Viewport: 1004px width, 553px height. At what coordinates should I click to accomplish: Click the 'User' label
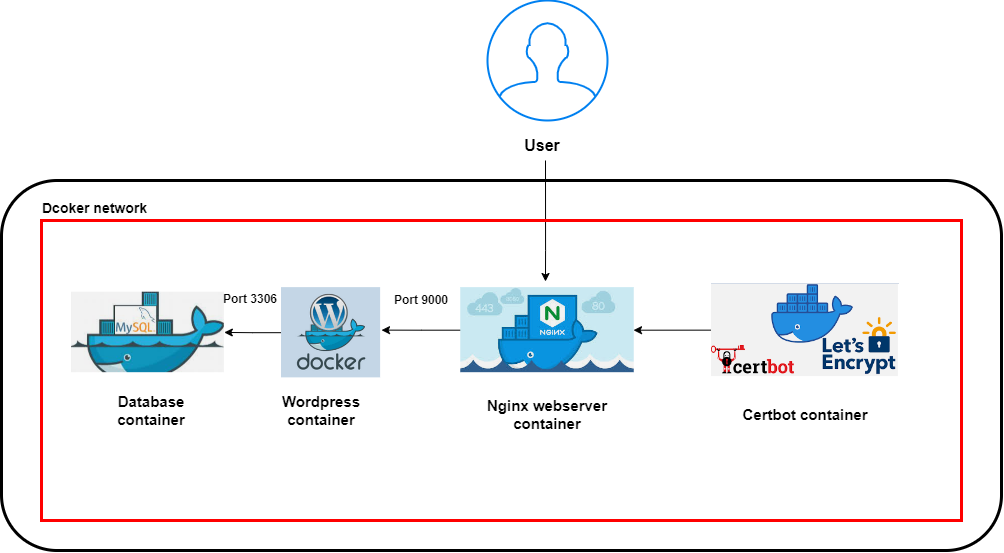point(542,145)
